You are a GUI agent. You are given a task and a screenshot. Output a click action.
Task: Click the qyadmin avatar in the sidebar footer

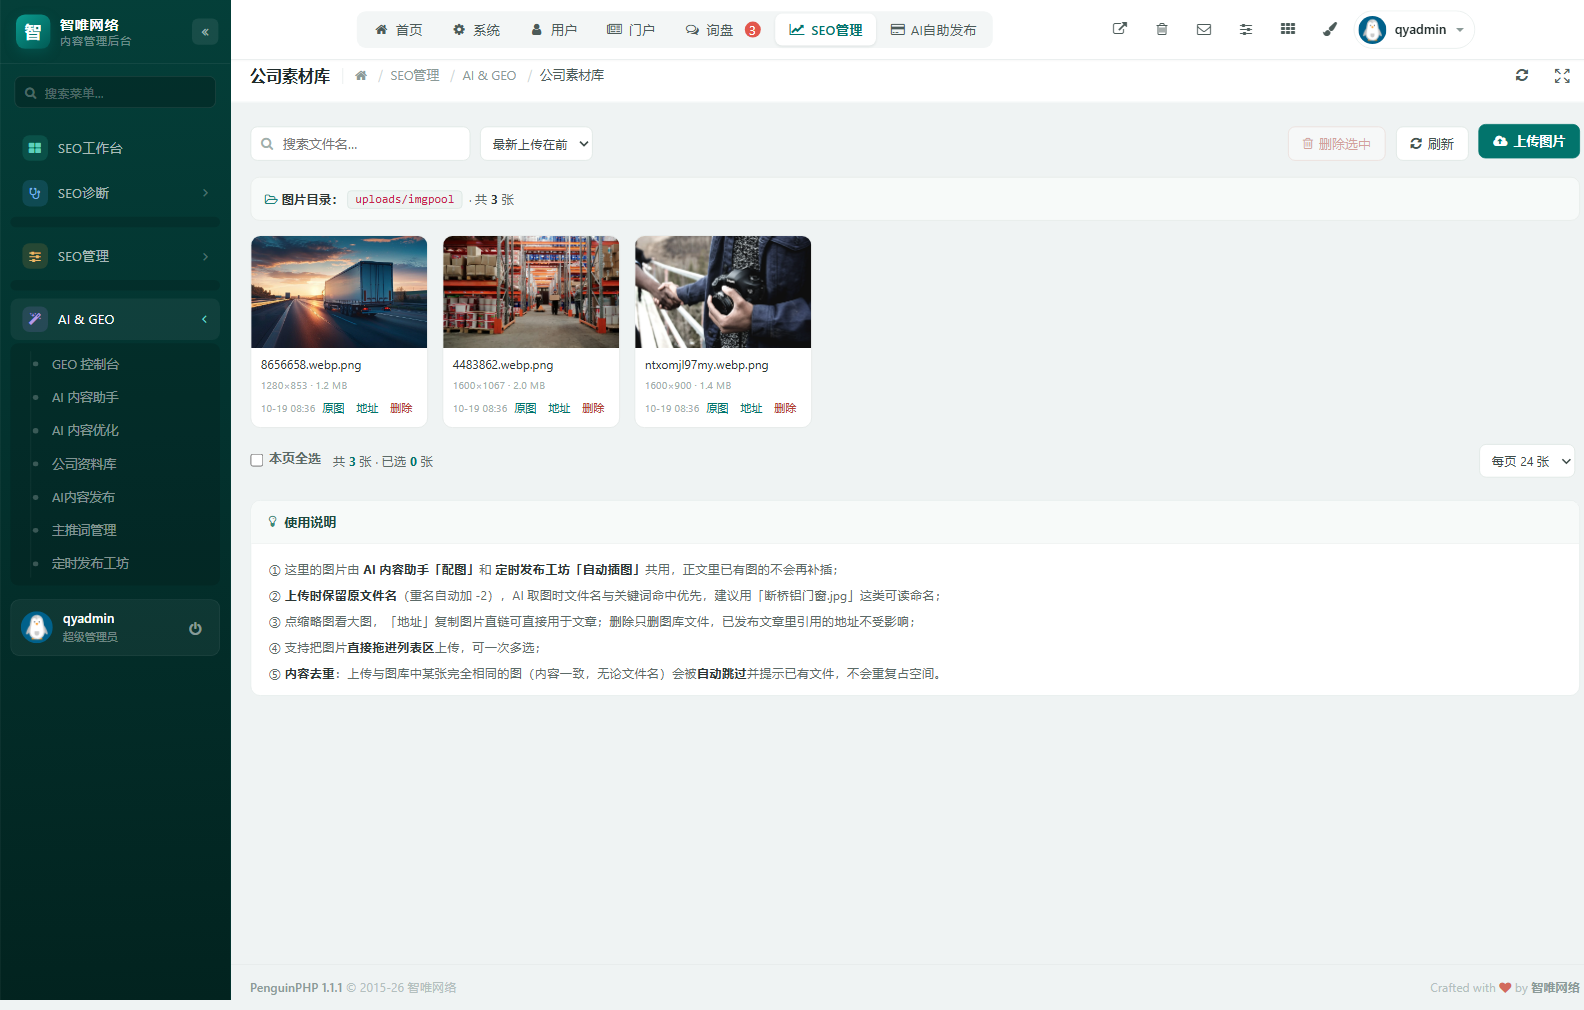point(37,627)
